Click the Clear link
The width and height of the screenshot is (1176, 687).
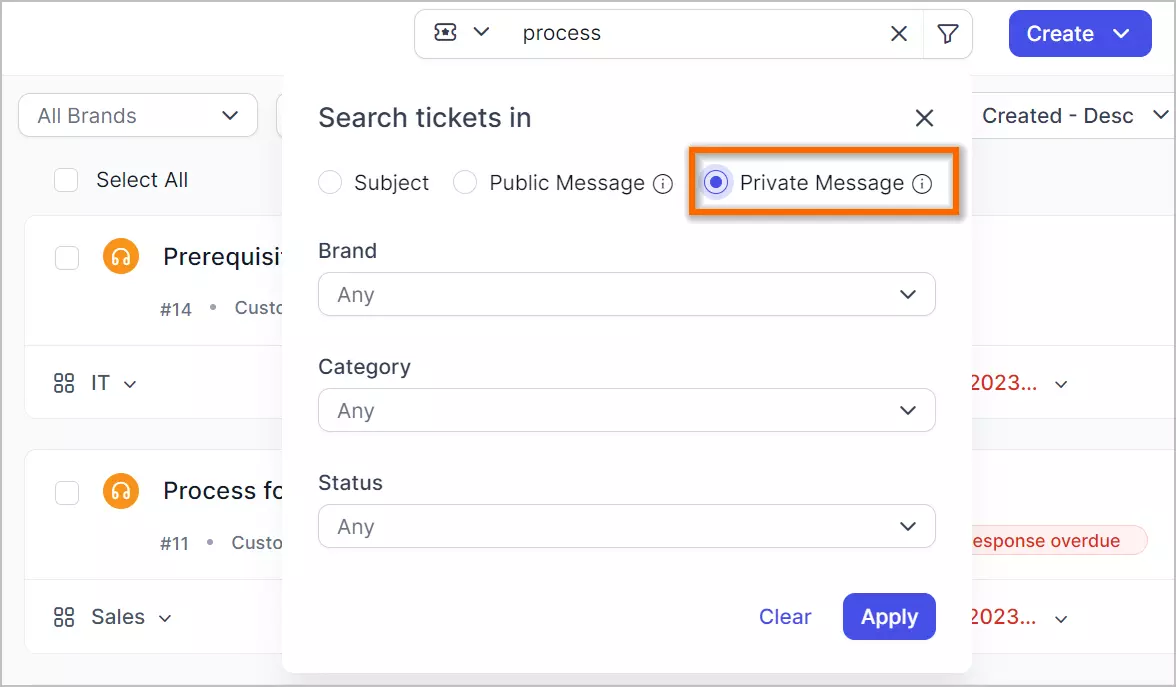[x=784, y=616]
